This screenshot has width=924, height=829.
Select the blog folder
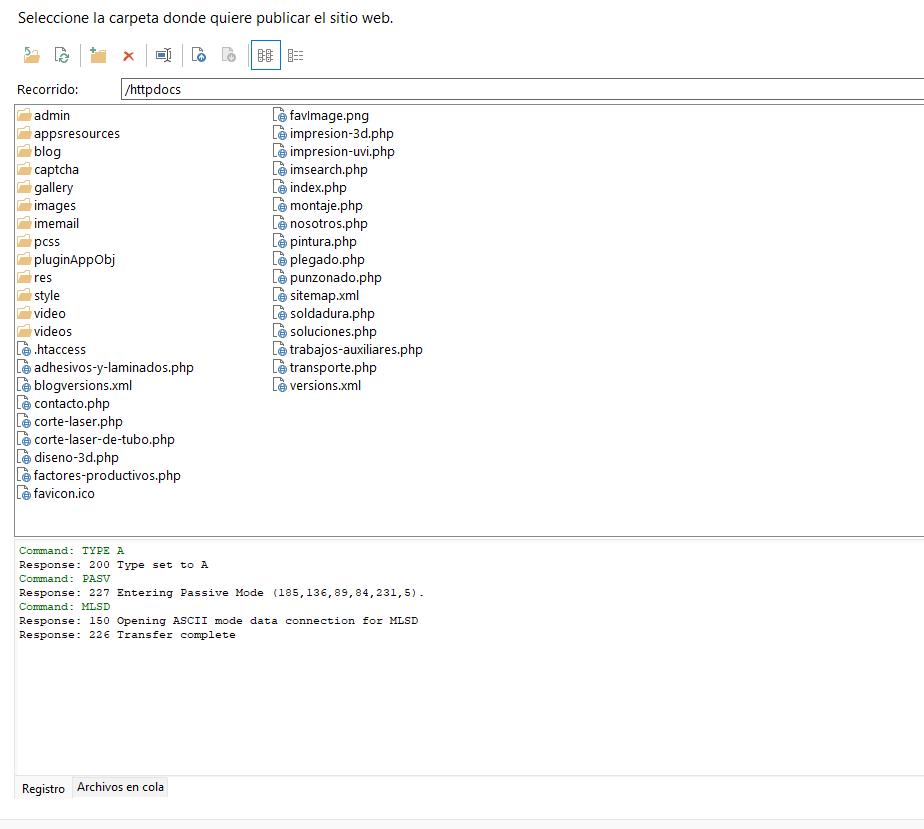click(x=47, y=152)
